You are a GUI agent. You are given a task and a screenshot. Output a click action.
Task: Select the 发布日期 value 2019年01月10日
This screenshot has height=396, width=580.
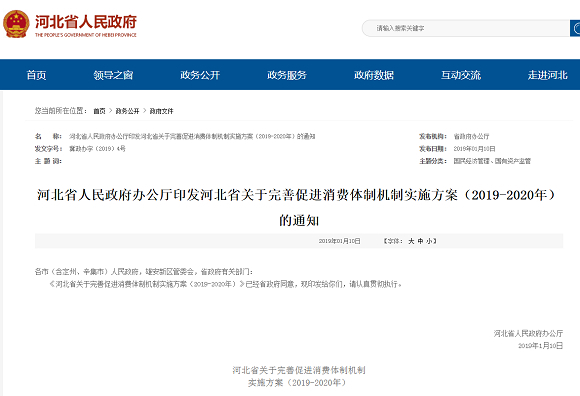(474, 149)
